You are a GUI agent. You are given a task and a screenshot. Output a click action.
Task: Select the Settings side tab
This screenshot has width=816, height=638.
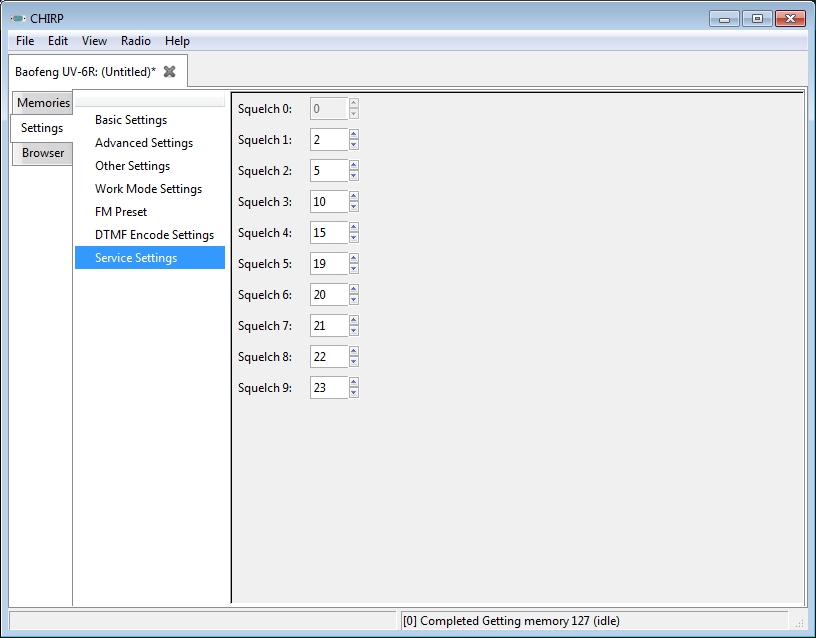(42, 127)
